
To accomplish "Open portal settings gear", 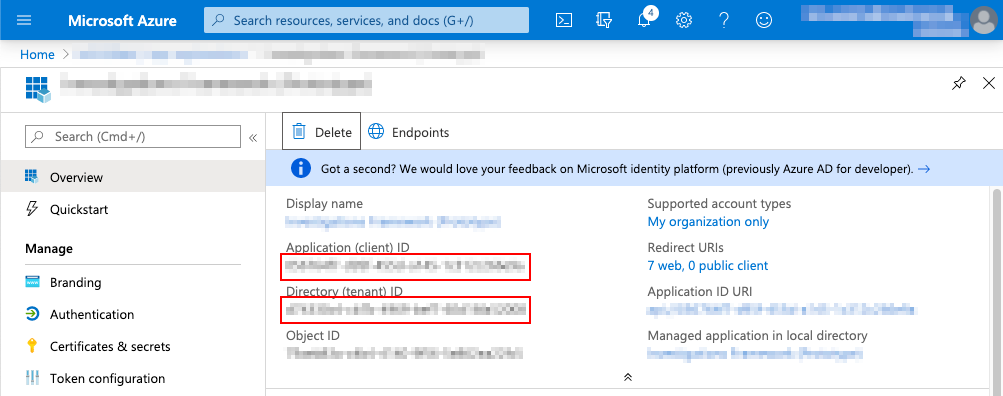I will tap(684, 20).
